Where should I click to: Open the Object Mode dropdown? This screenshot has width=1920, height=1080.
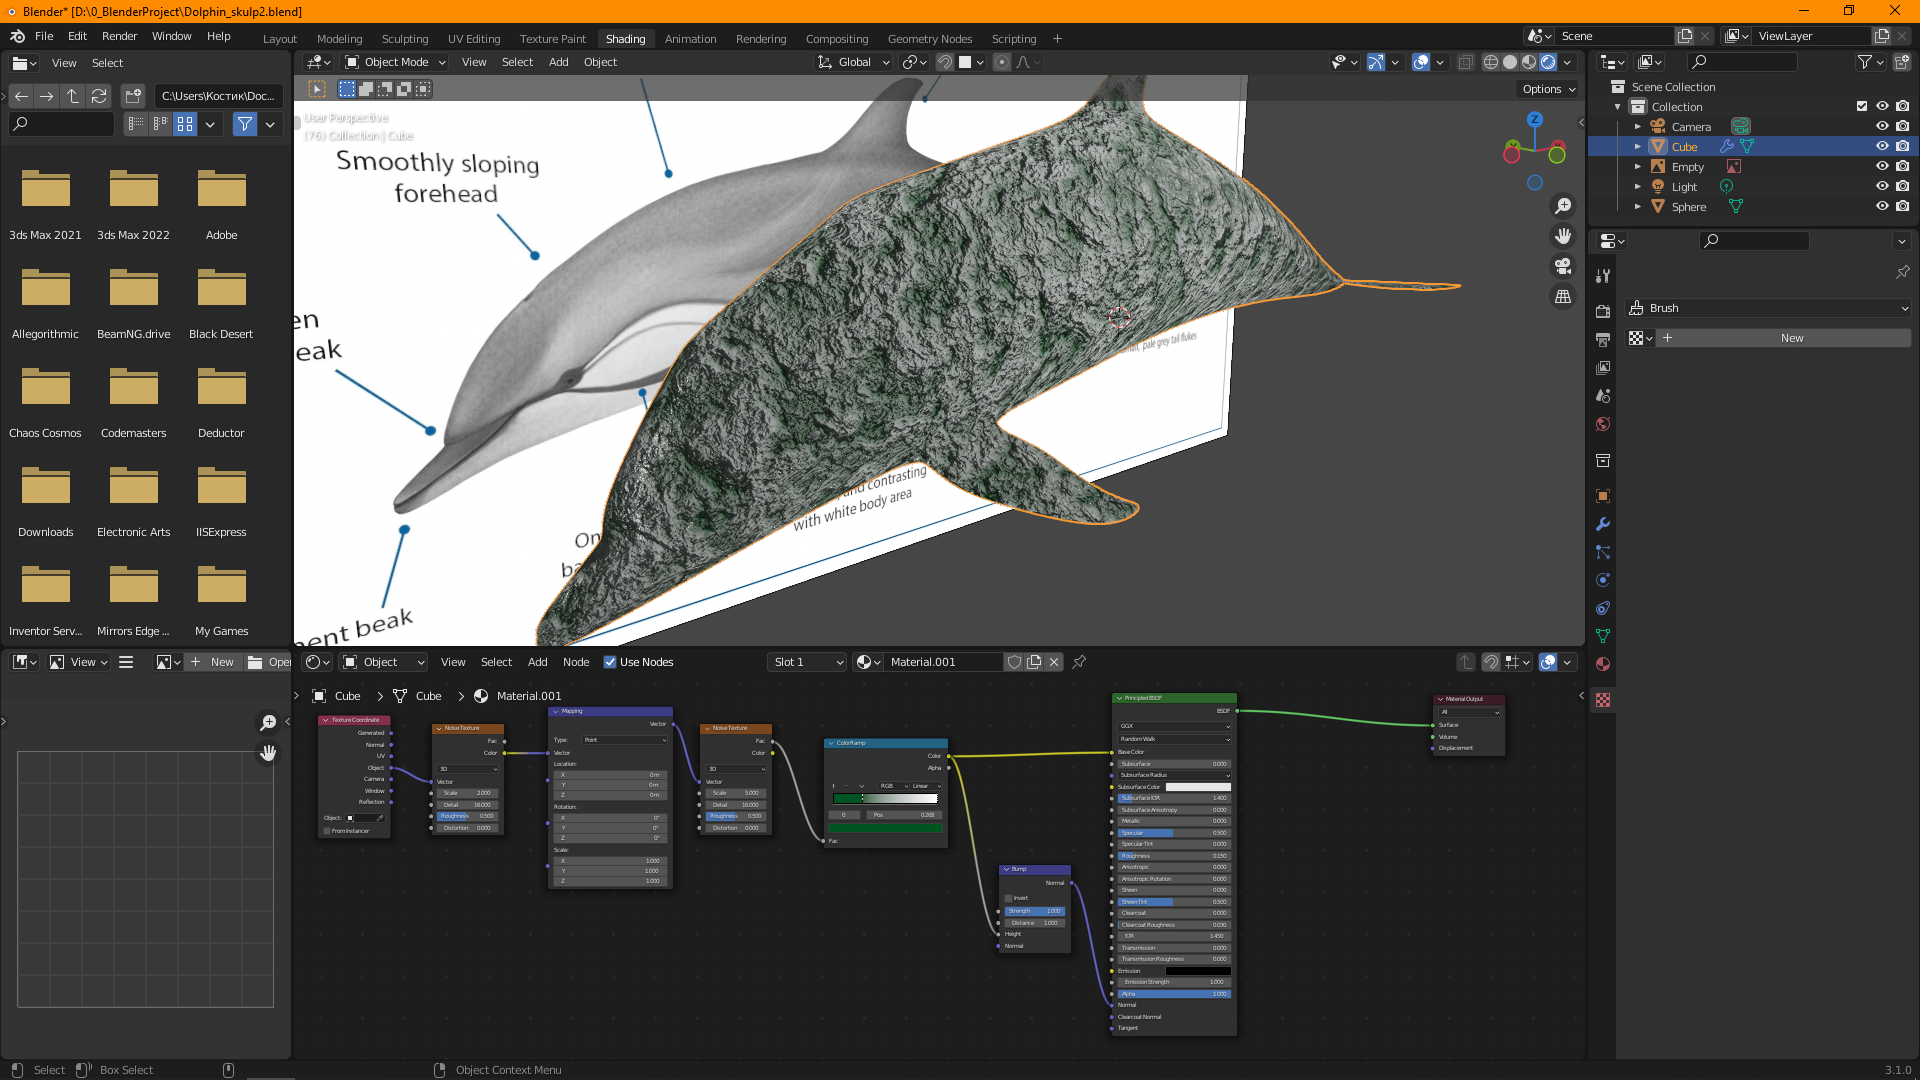[395, 62]
